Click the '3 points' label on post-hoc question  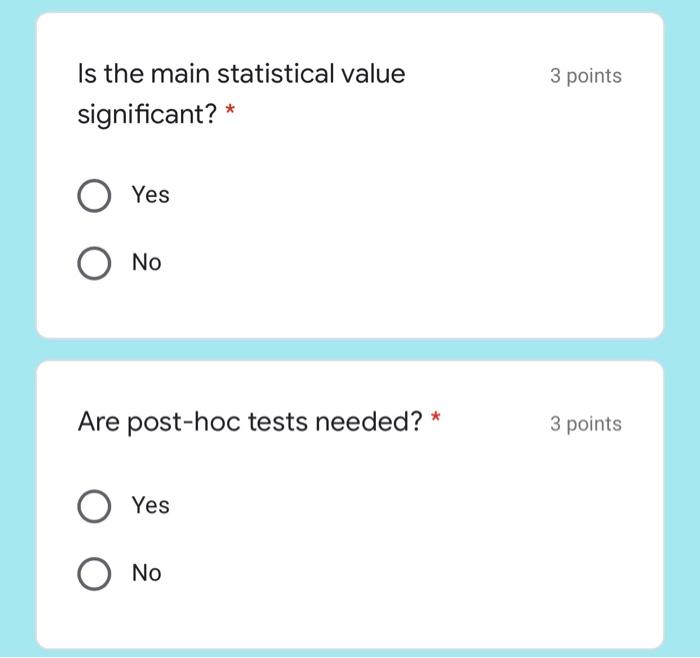(585, 424)
